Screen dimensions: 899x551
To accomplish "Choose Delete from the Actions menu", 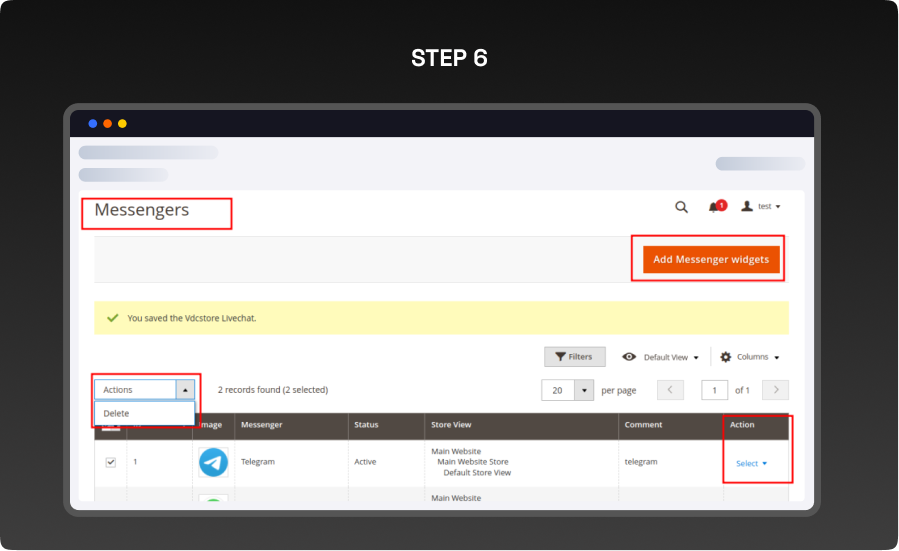I will 117,413.
